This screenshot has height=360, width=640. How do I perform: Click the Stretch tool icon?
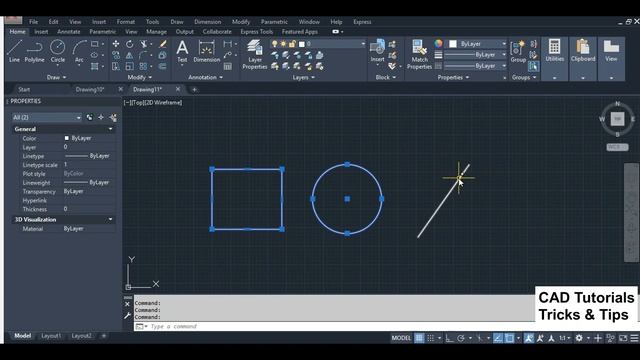pyautogui.click(x=116, y=66)
